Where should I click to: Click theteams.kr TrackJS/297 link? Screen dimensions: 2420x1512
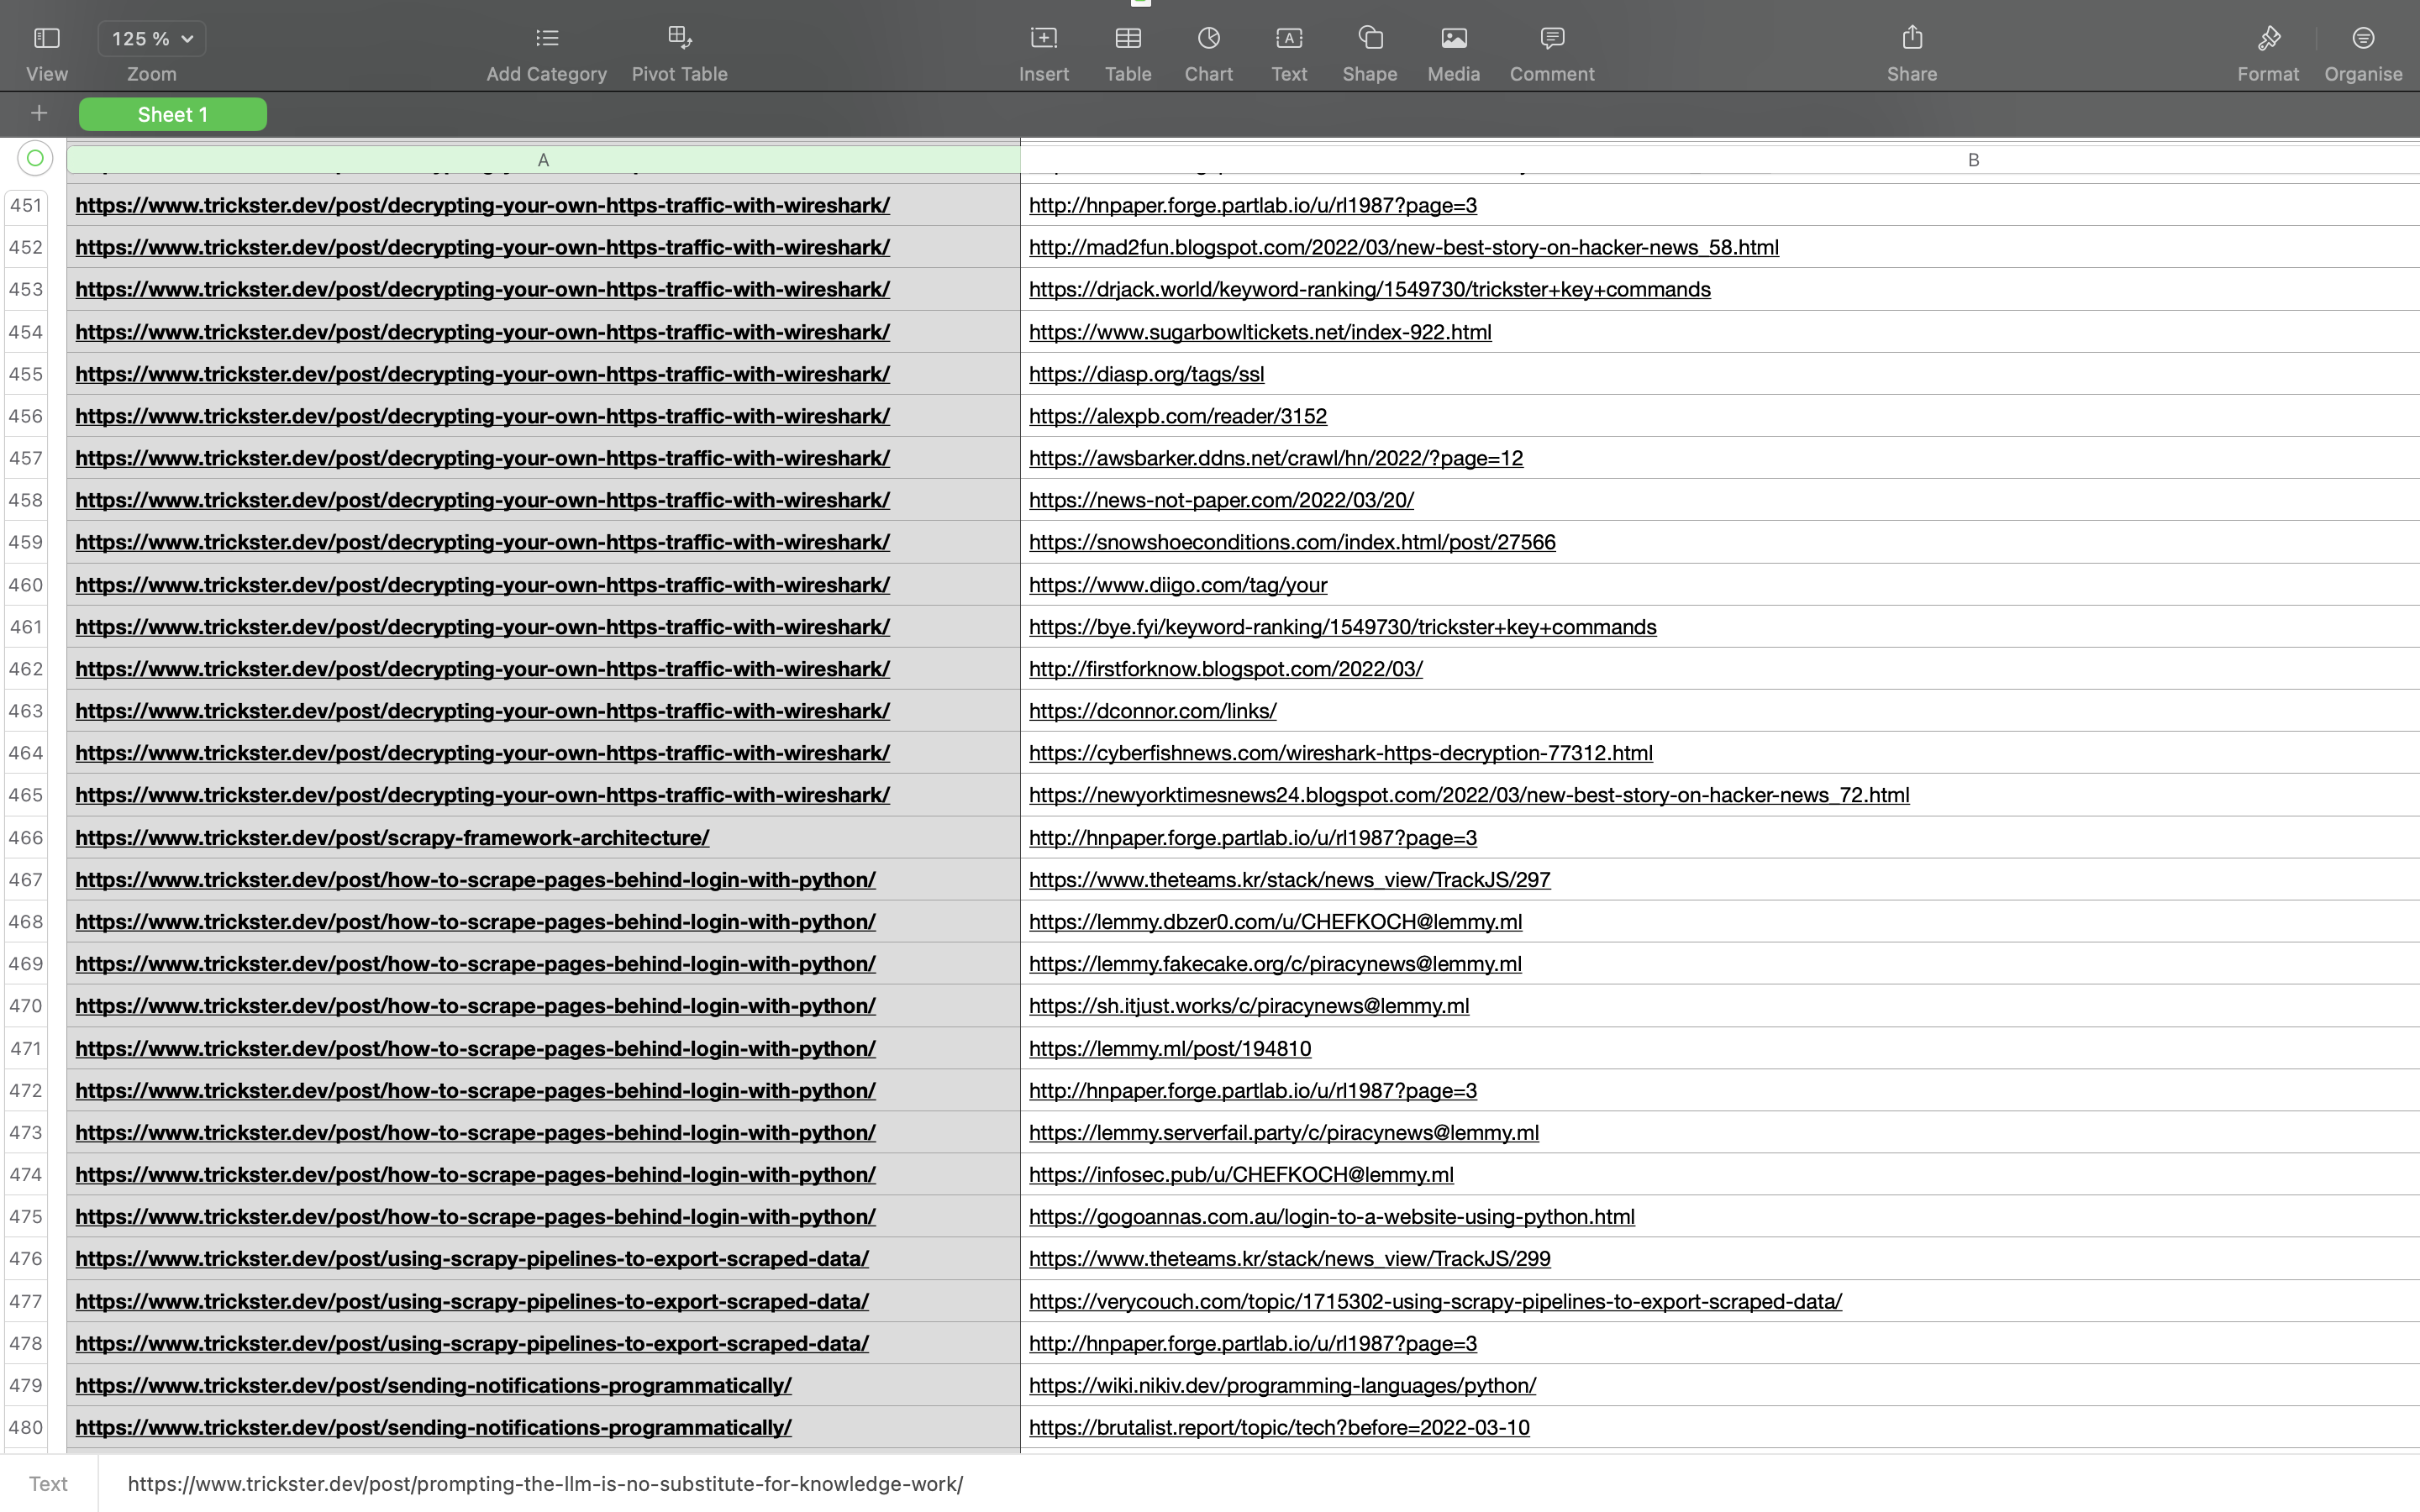point(1289,880)
